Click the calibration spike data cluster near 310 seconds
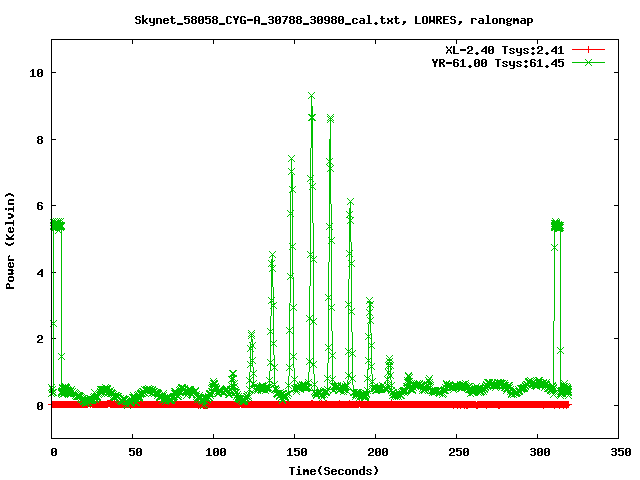The height and width of the screenshot is (480, 640). pos(557,225)
